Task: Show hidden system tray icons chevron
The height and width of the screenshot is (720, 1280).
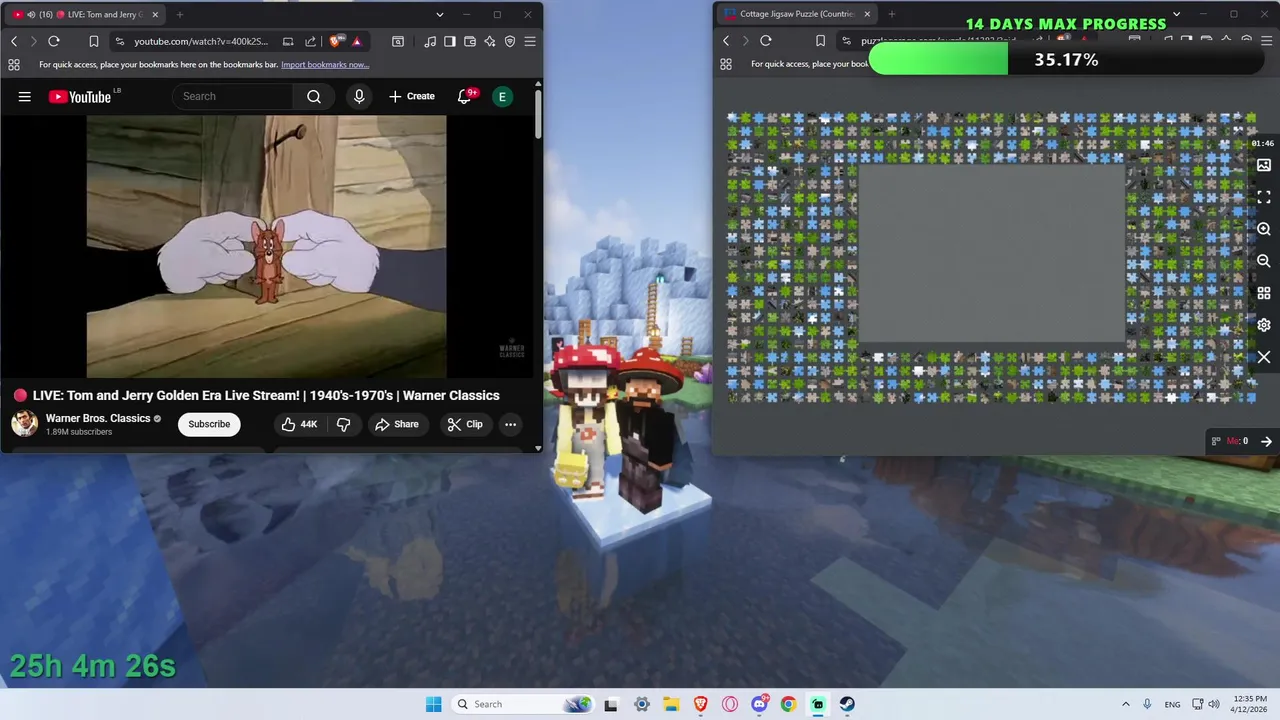Action: point(1125,704)
